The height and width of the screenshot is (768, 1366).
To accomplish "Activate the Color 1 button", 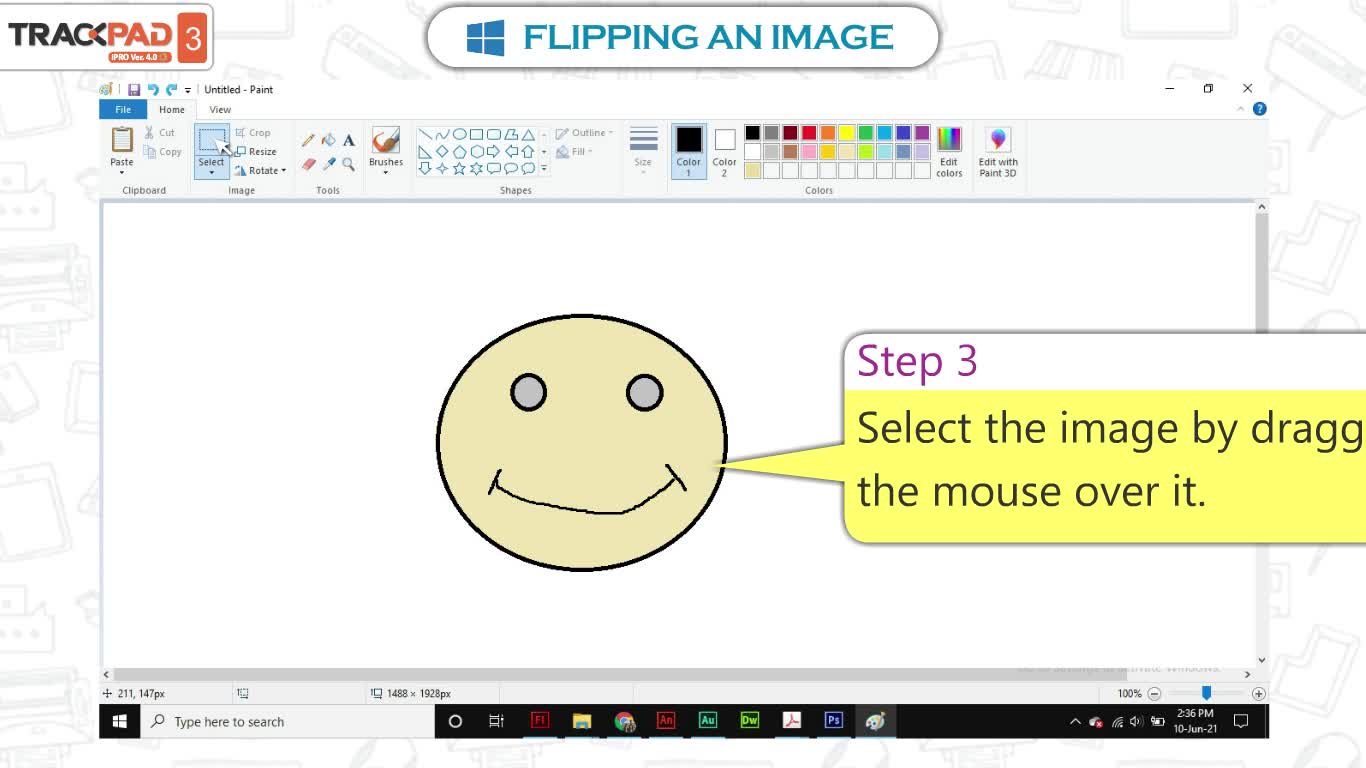I will coord(689,152).
